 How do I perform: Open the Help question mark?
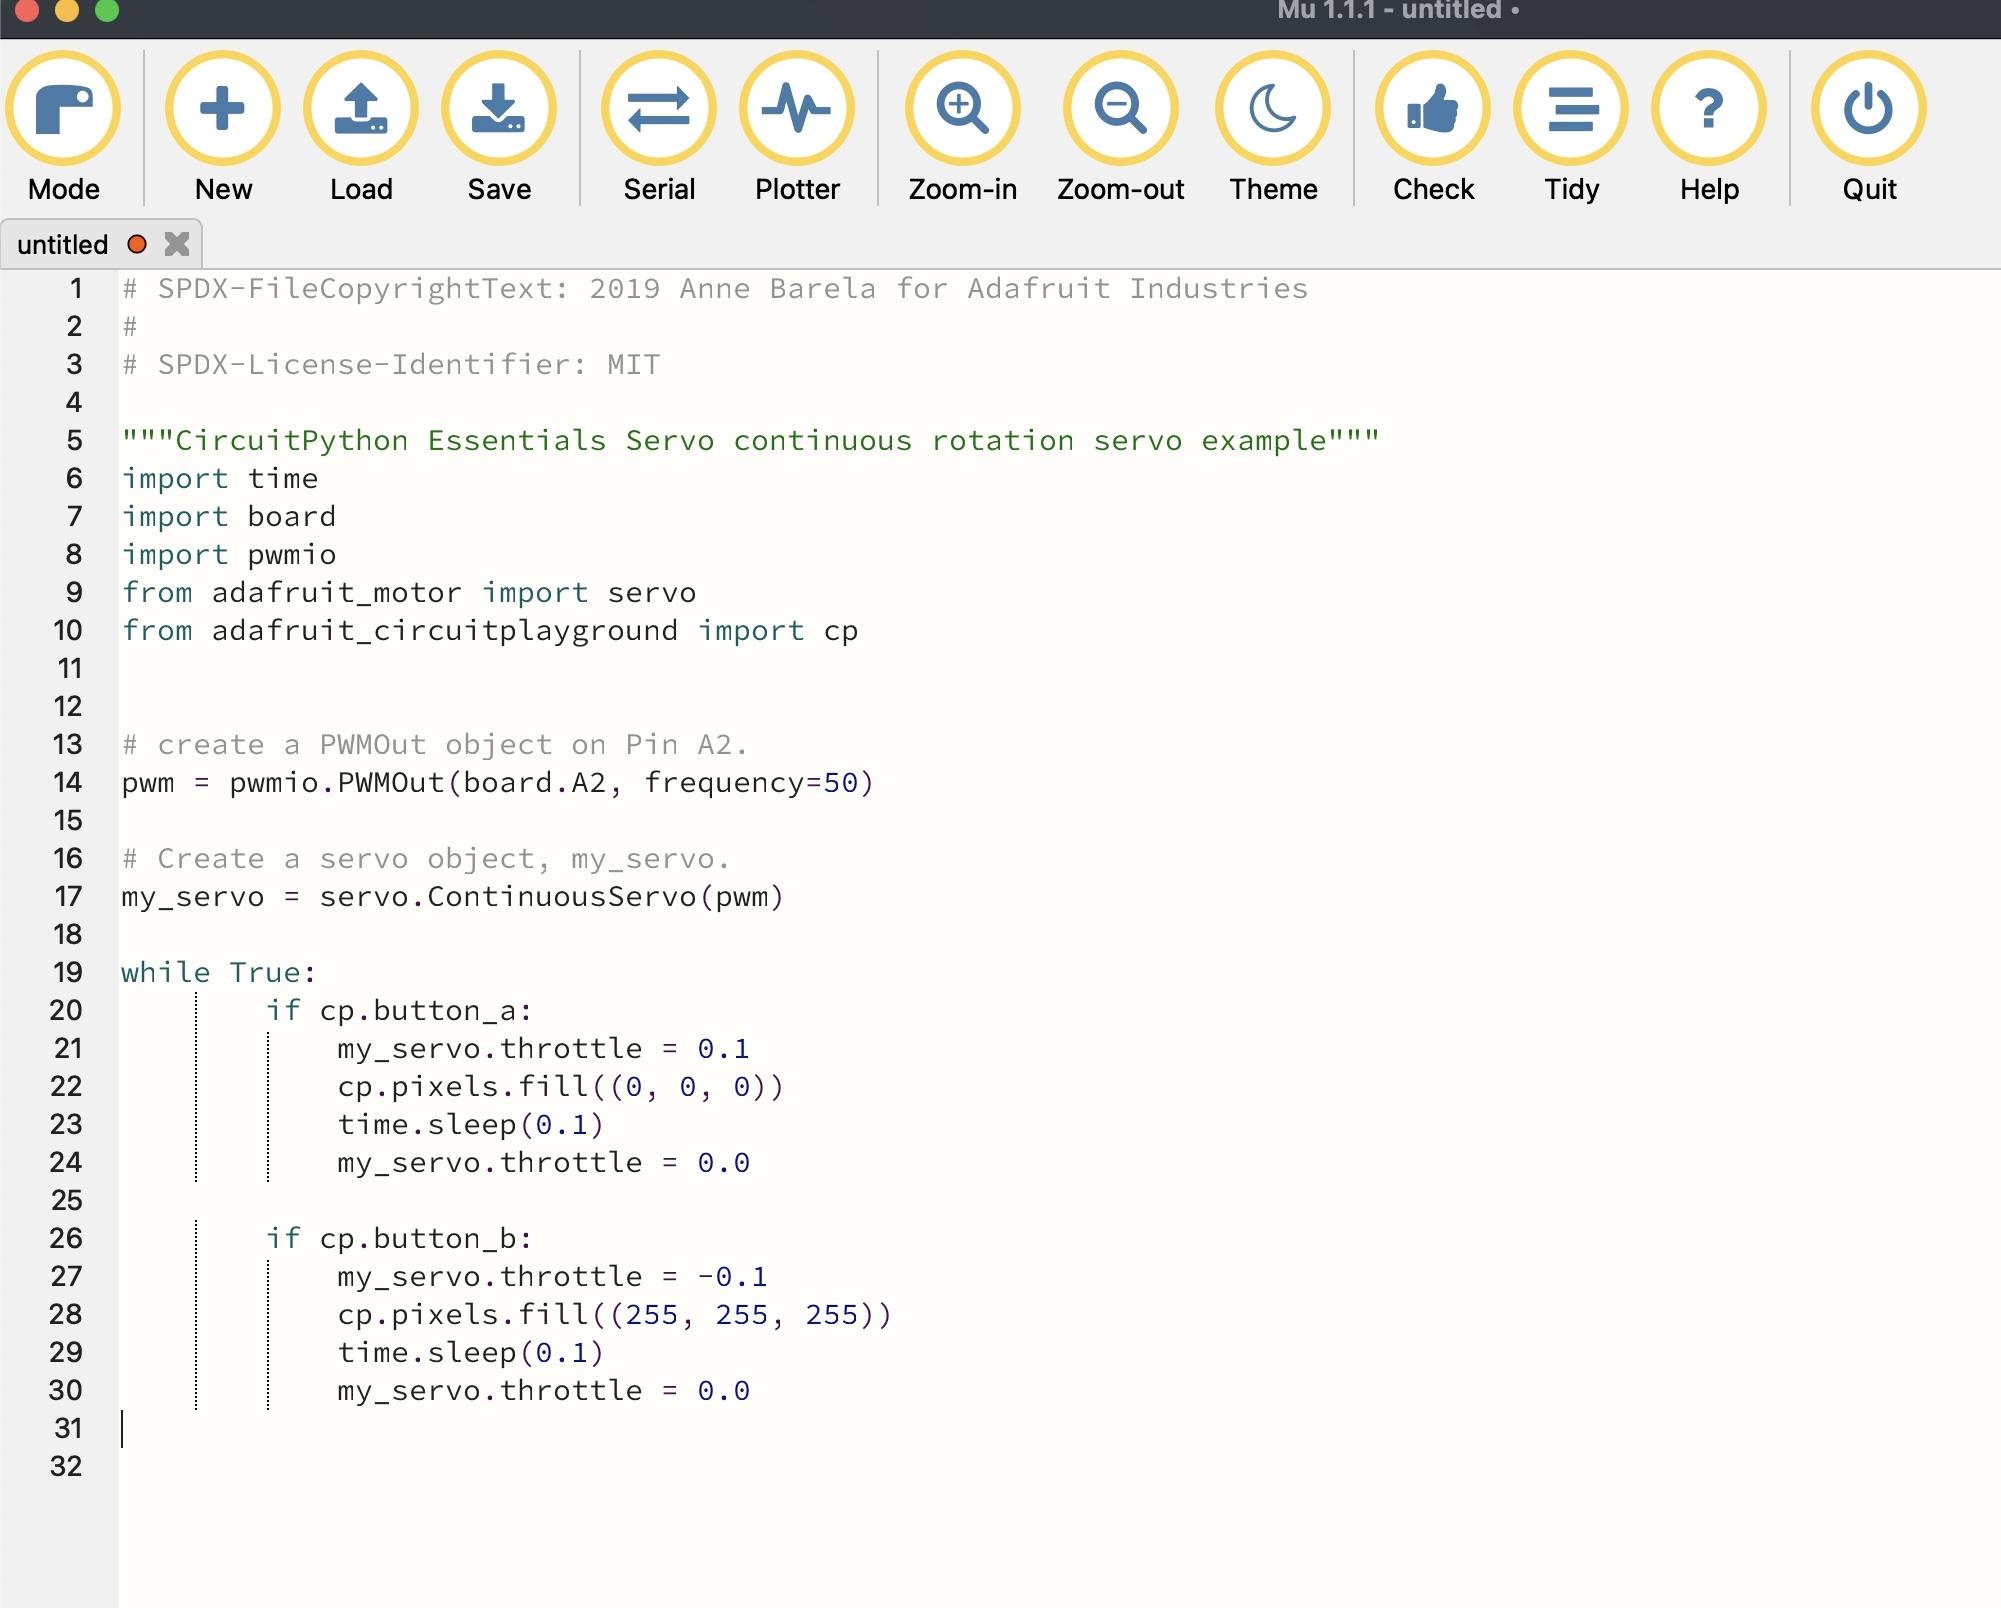pos(1708,110)
